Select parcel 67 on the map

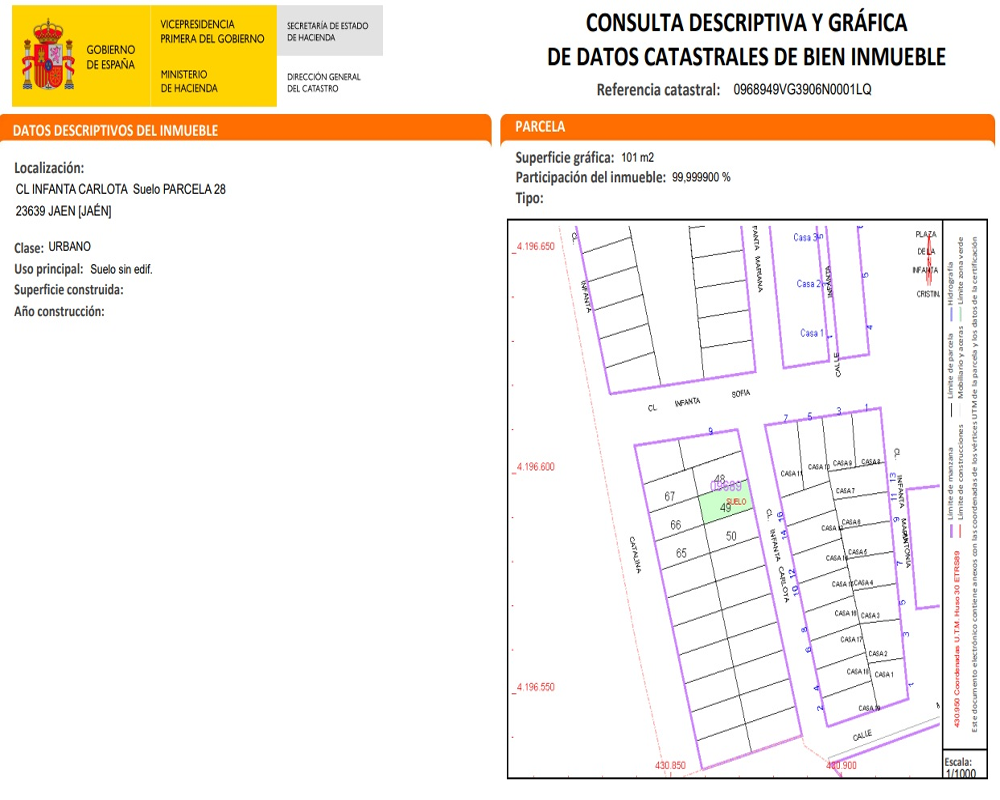pos(670,497)
